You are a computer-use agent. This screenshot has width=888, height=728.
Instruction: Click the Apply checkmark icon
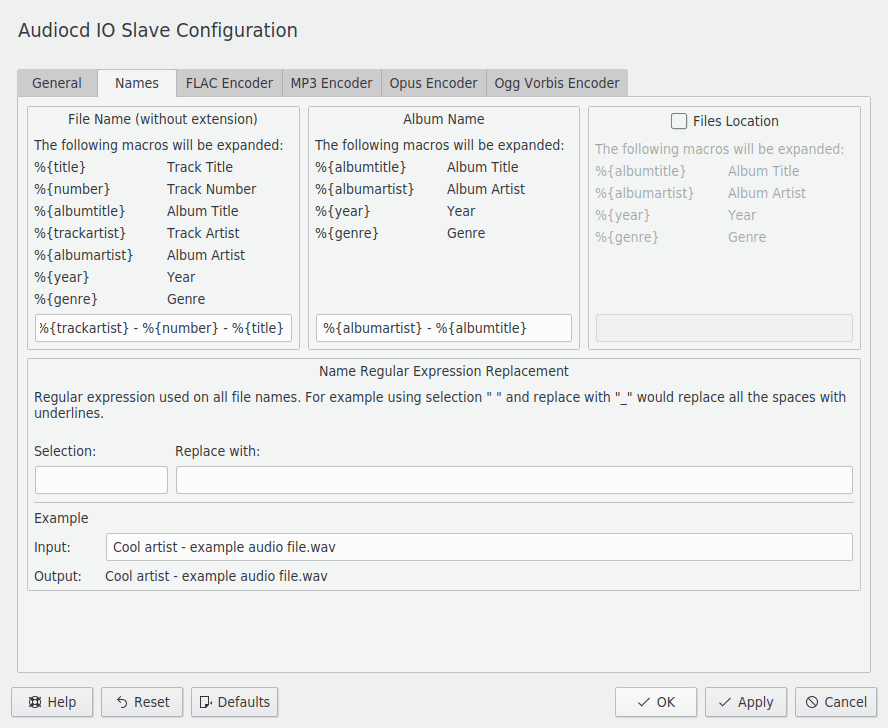tap(725, 702)
